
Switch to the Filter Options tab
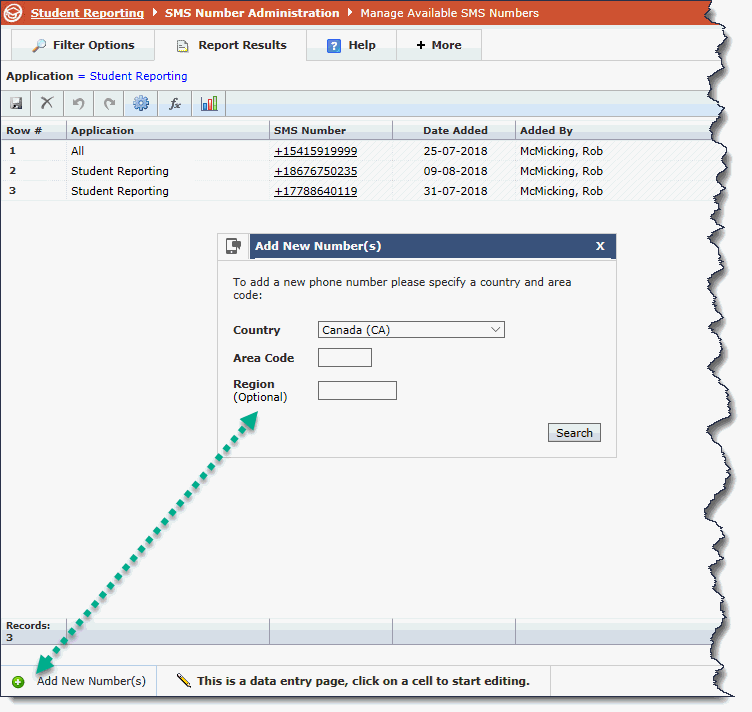83,45
